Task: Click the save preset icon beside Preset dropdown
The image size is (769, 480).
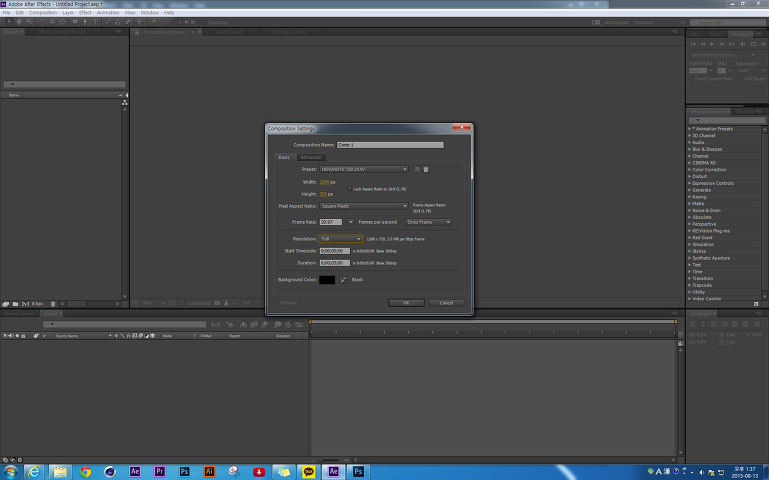Action: (x=417, y=169)
